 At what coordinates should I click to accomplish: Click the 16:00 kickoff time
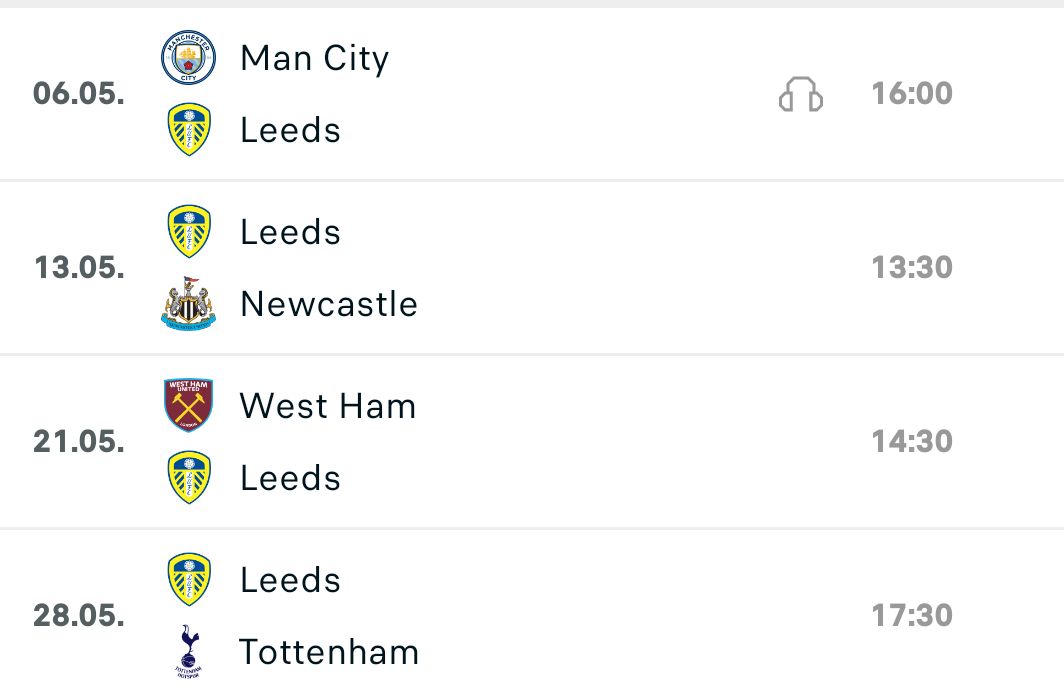pyautogui.click(x=911, y=94)
